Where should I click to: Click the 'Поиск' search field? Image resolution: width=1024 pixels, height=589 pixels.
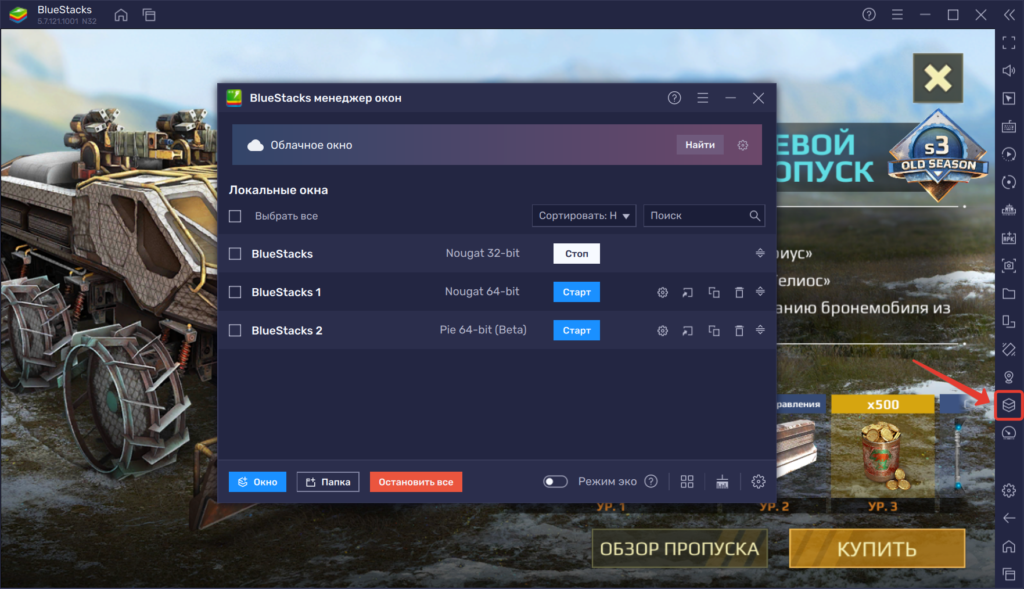[695, 216]
